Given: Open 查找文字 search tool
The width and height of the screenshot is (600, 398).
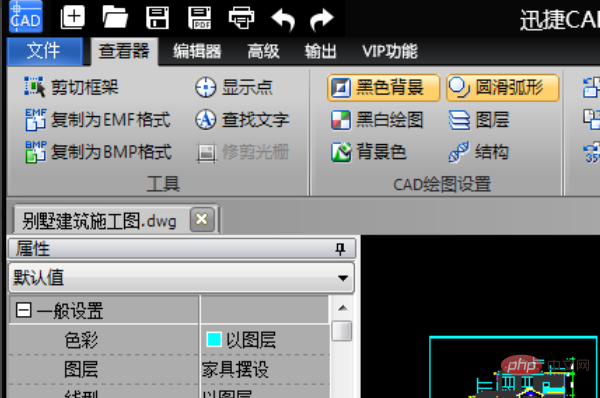Looking at the screenshot, I should tap(242, 120).
